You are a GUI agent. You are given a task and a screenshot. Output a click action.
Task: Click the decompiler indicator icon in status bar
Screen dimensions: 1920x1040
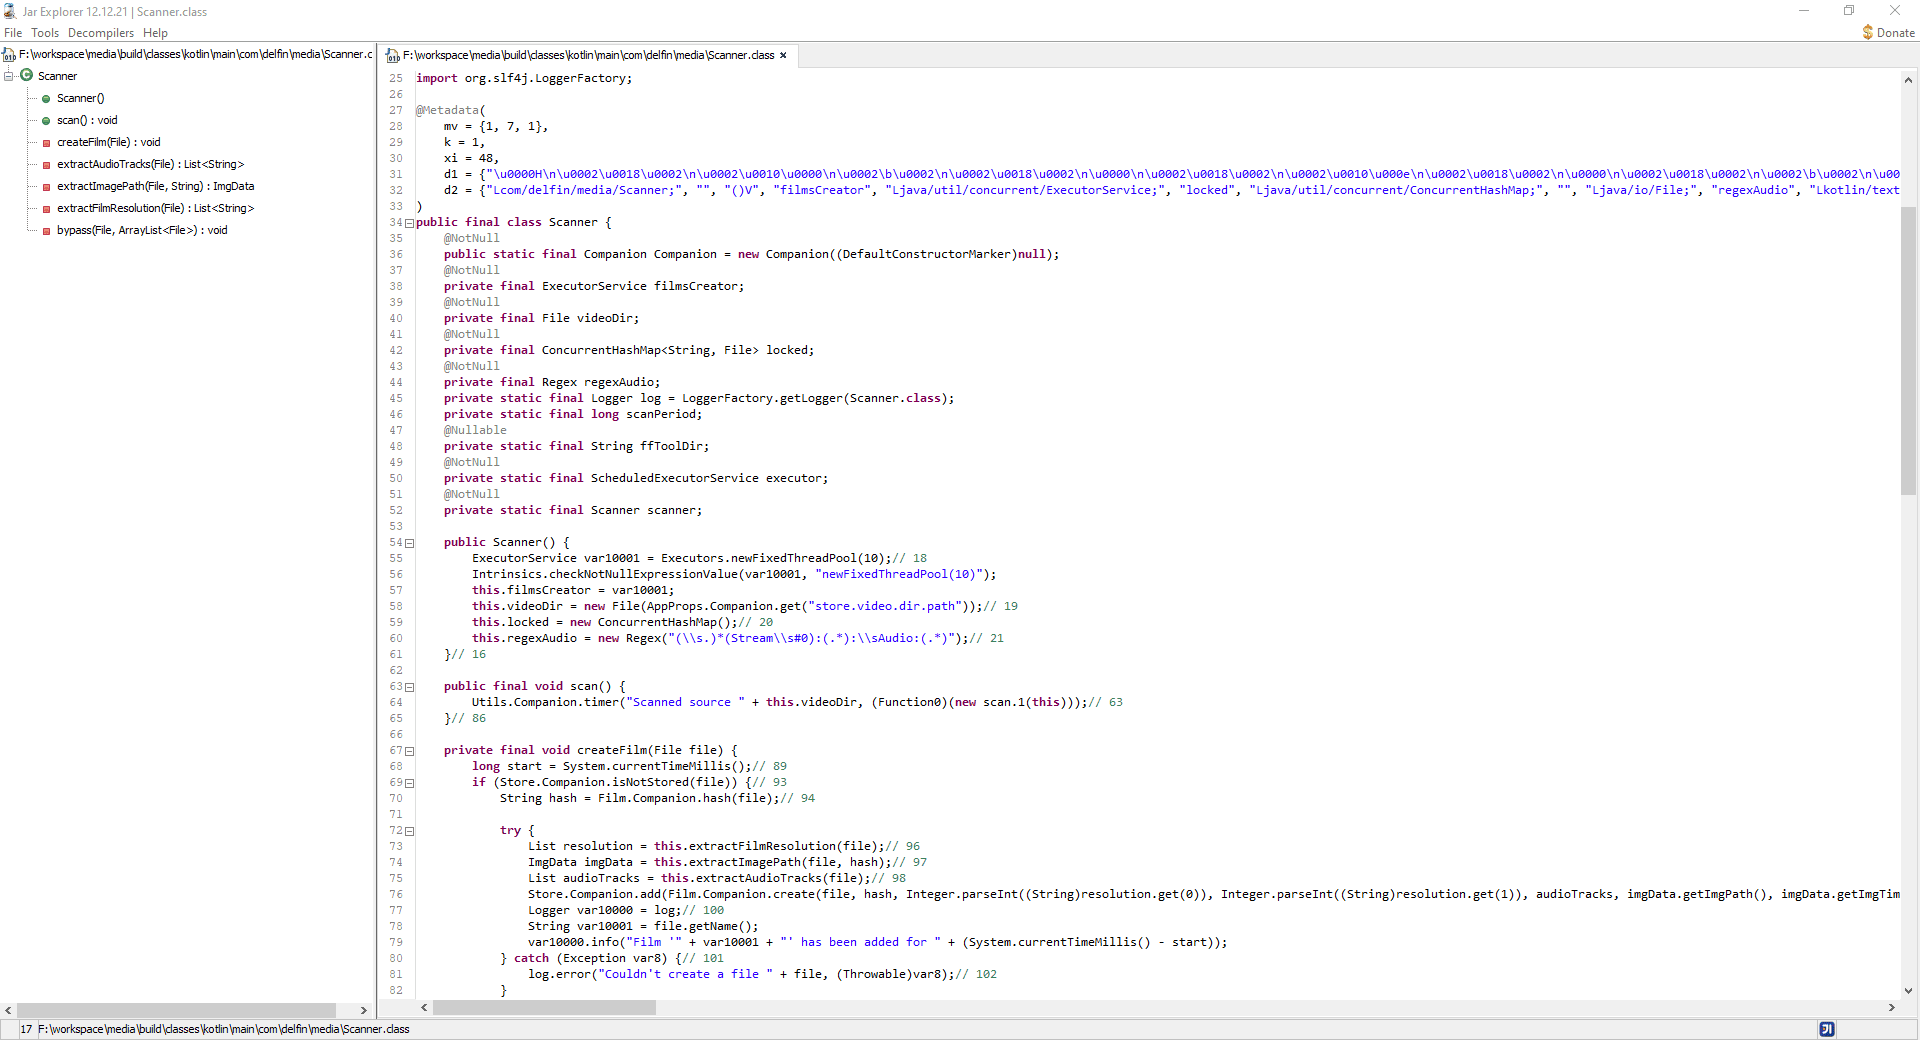coord(1827,1029)
